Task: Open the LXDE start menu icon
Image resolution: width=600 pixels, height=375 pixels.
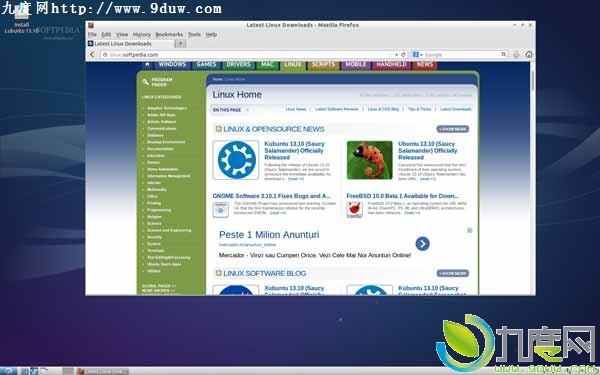Action: click(x=8, y=371)
